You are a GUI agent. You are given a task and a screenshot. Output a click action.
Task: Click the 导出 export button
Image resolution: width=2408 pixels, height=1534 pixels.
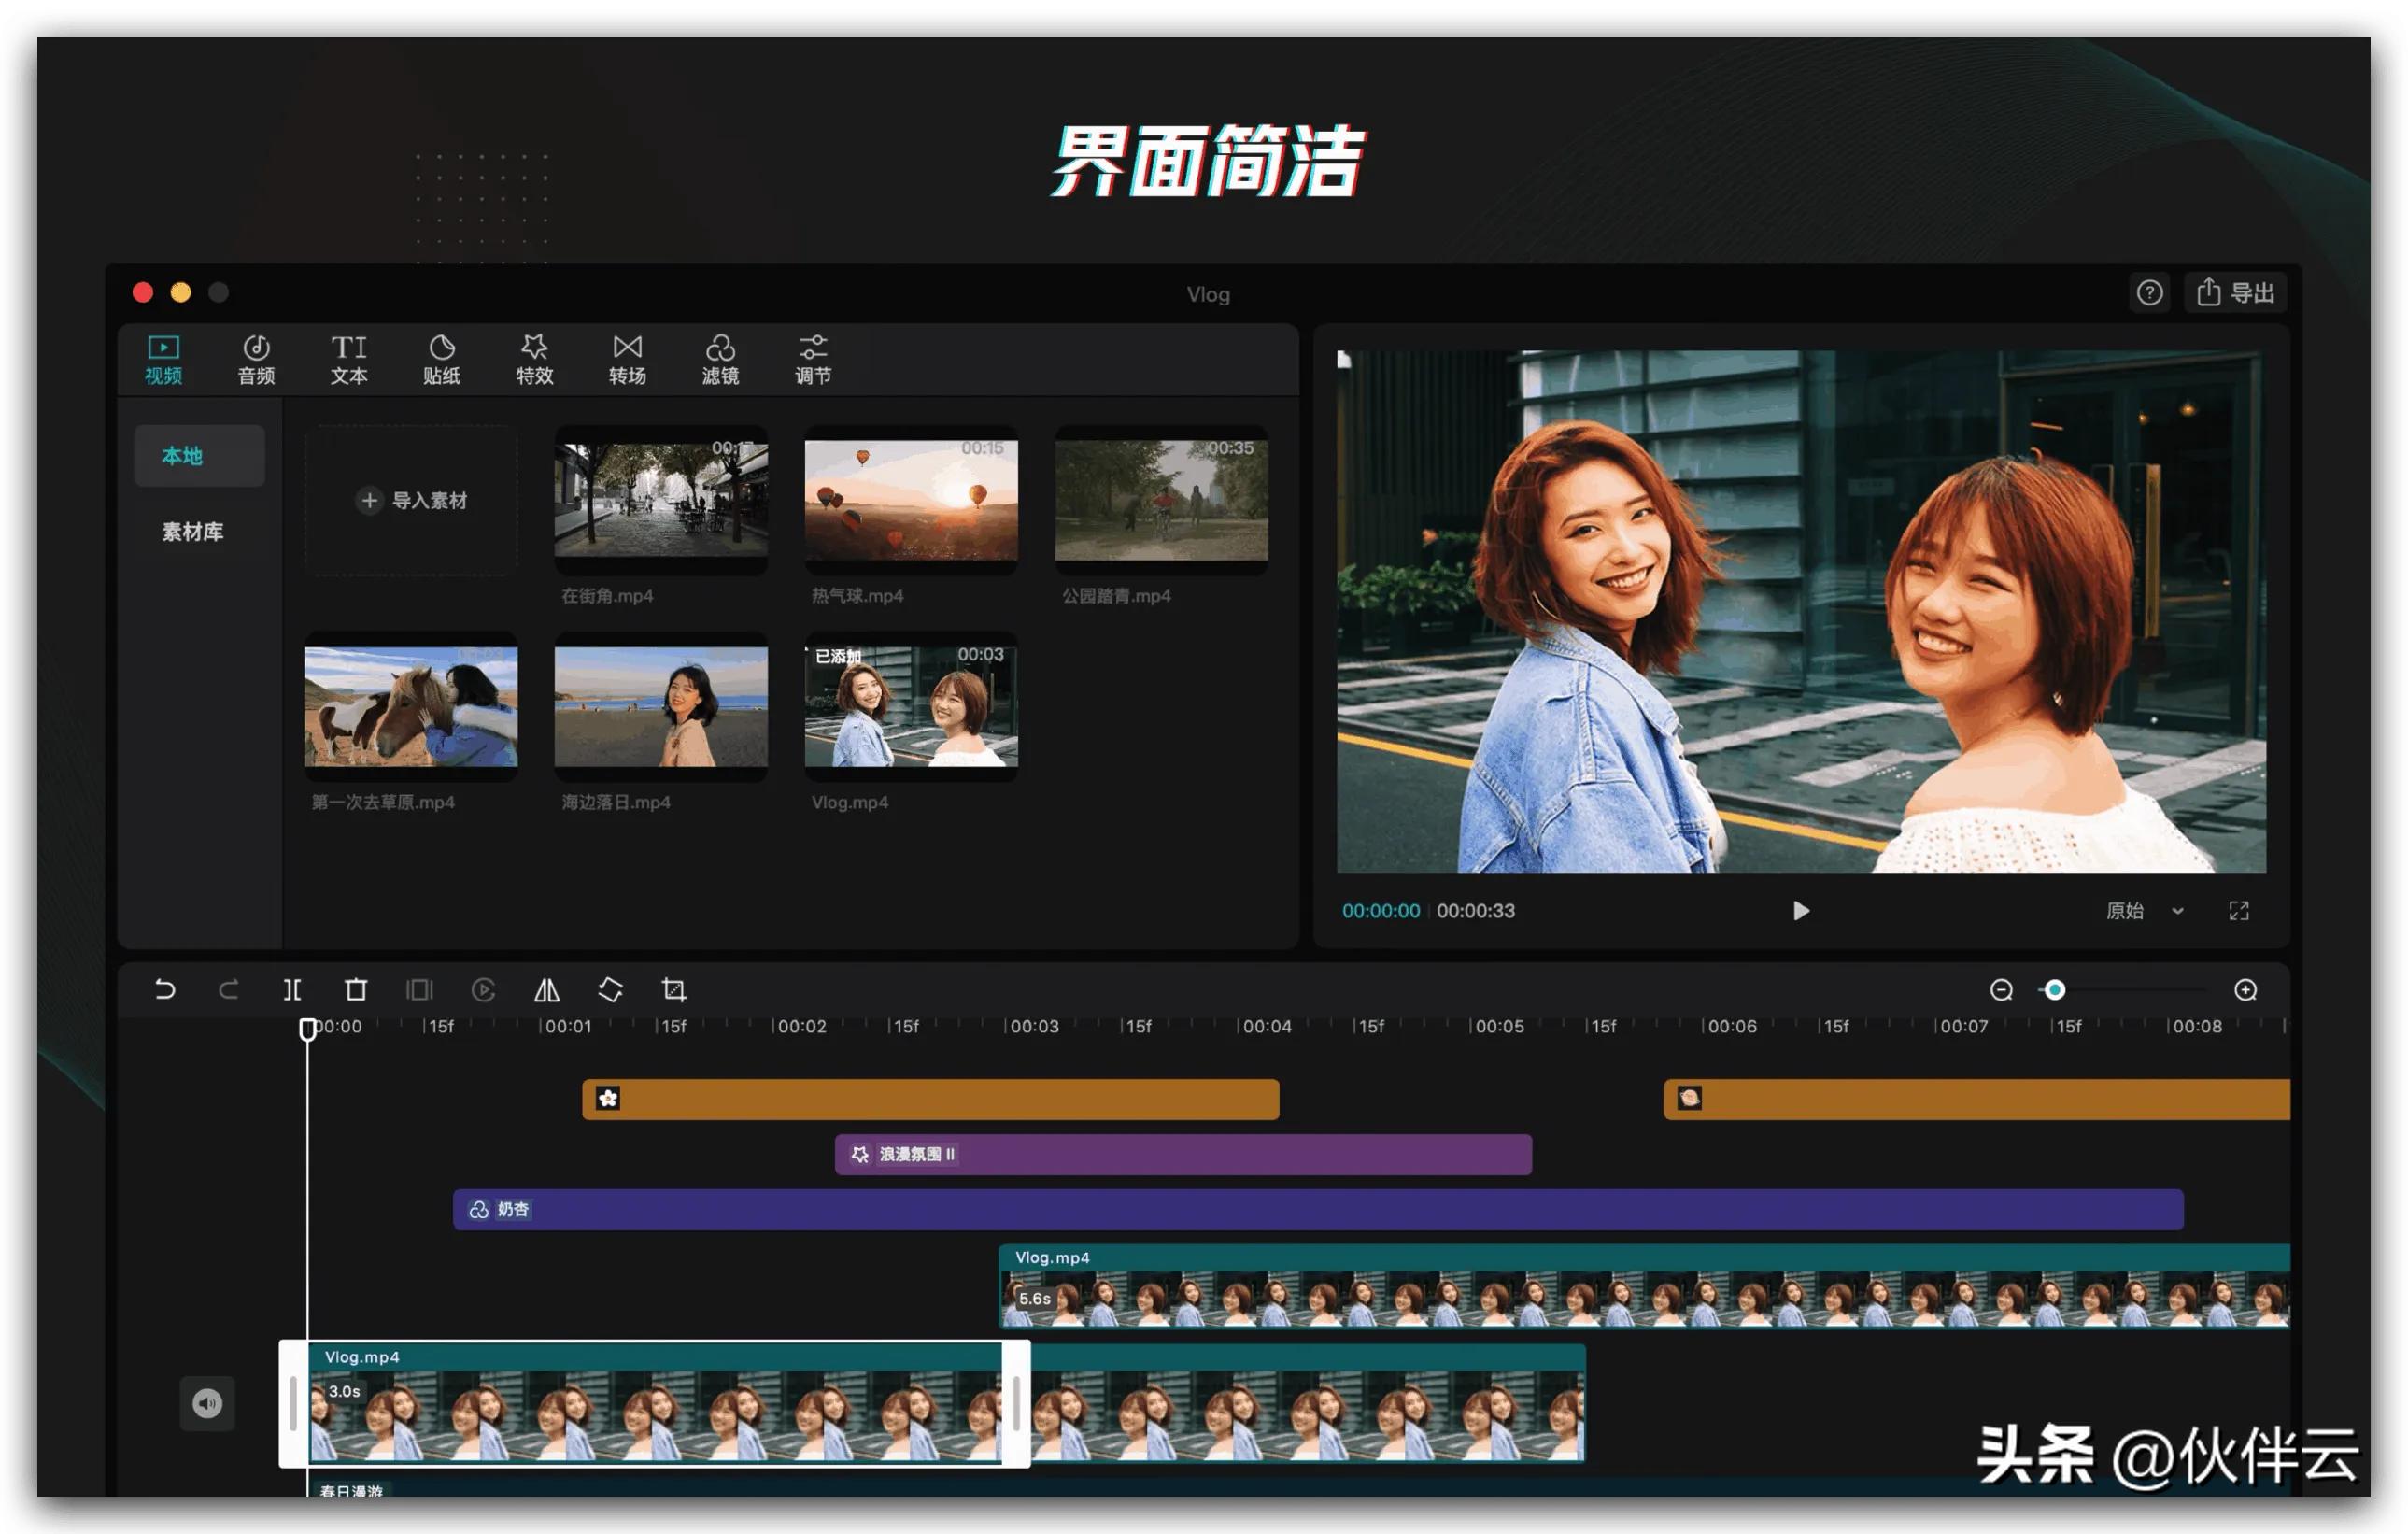click(x=2236, y=292)
